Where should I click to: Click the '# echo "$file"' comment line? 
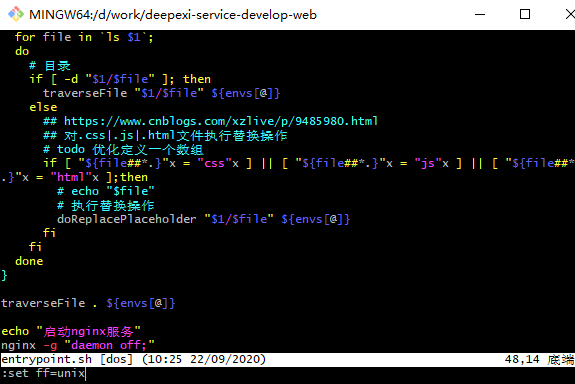[106, 191]
